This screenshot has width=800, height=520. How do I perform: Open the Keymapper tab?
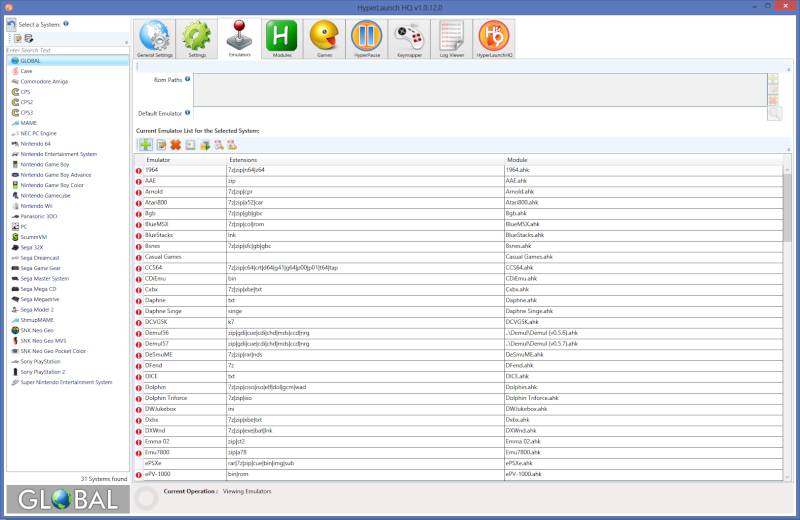[x=409, y=39]
